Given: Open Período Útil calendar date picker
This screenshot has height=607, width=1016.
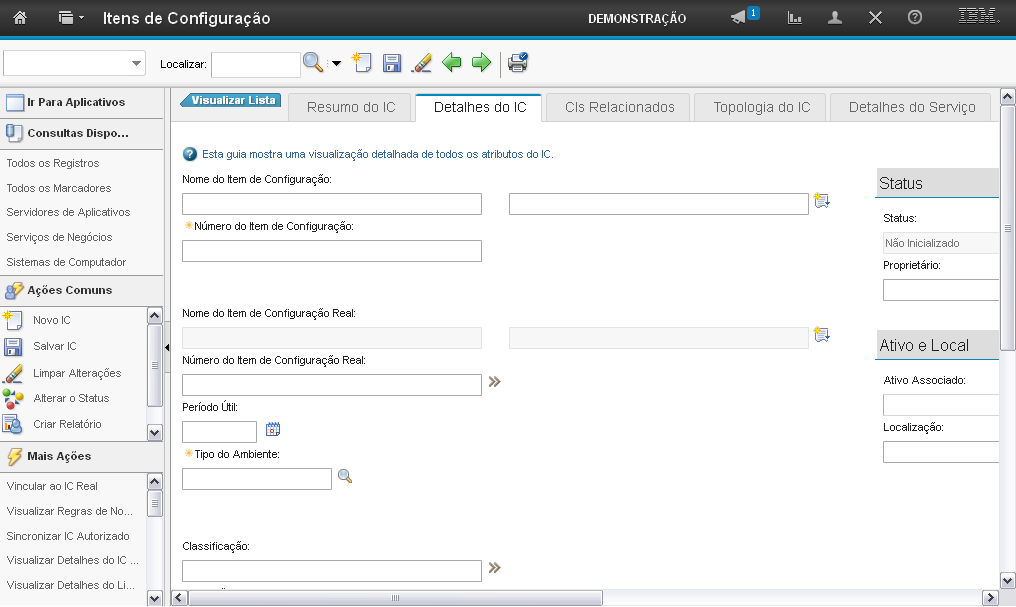Looking at the screenshot, I should coord(273,430).
